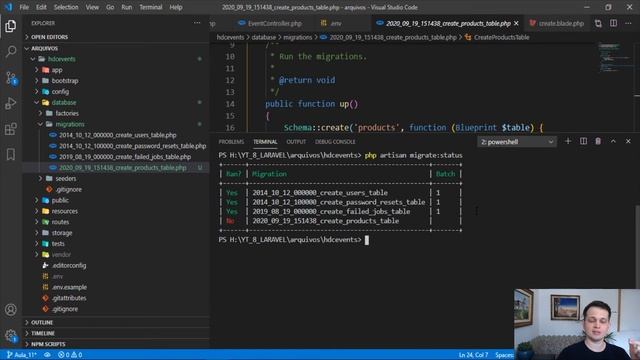Viewport: 640px width, 360px height.
Task: Open the Explorer view in activity bar
Action: [11, 26]
